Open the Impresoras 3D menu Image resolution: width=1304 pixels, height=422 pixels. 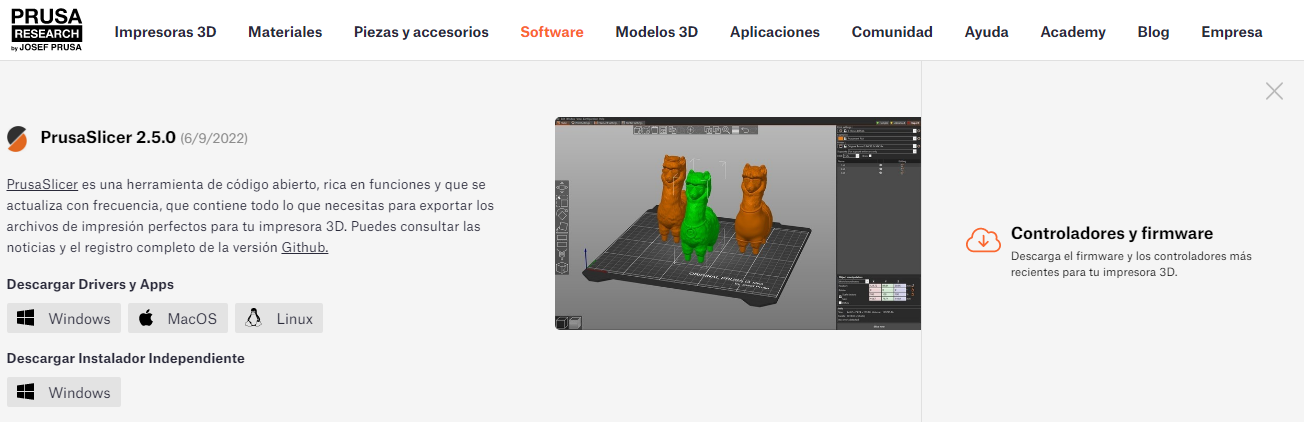[165, 32]
